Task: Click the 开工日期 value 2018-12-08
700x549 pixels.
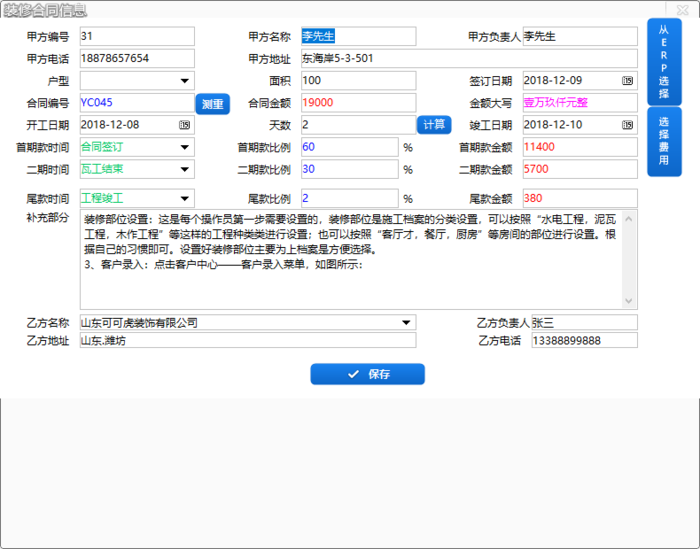Action: point(110,125)
